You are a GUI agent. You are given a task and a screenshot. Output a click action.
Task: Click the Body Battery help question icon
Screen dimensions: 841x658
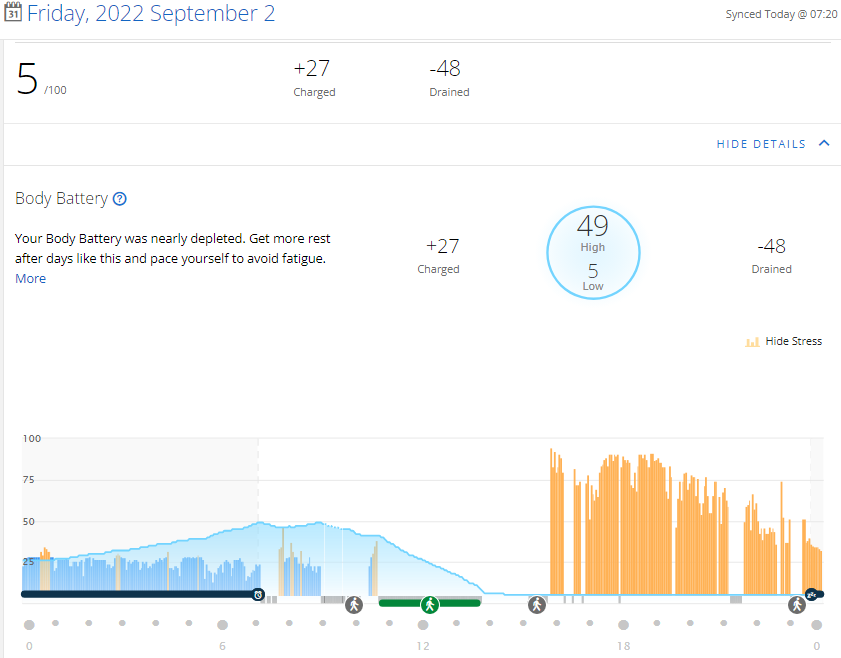click(x=120, y=199)
